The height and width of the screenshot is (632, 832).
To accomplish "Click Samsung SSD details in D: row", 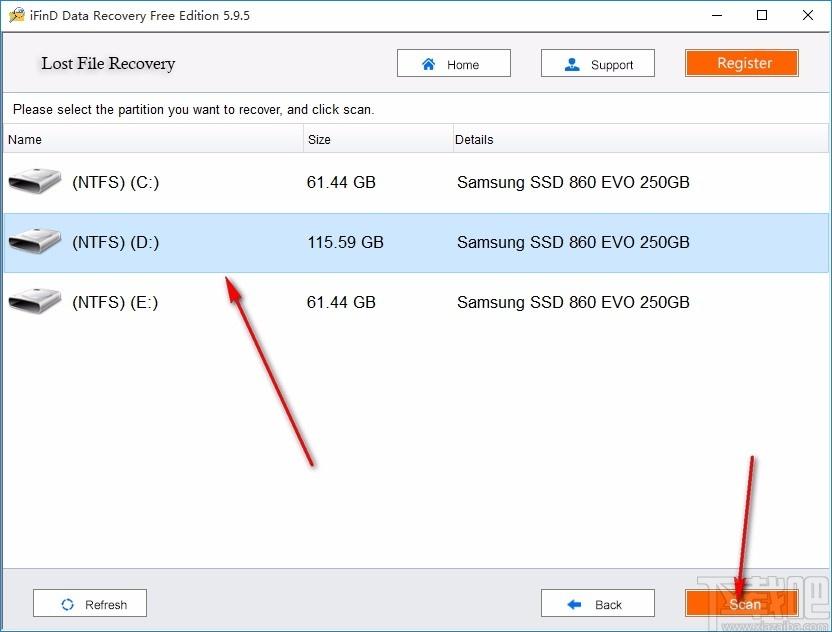I will tap(573, 243).
